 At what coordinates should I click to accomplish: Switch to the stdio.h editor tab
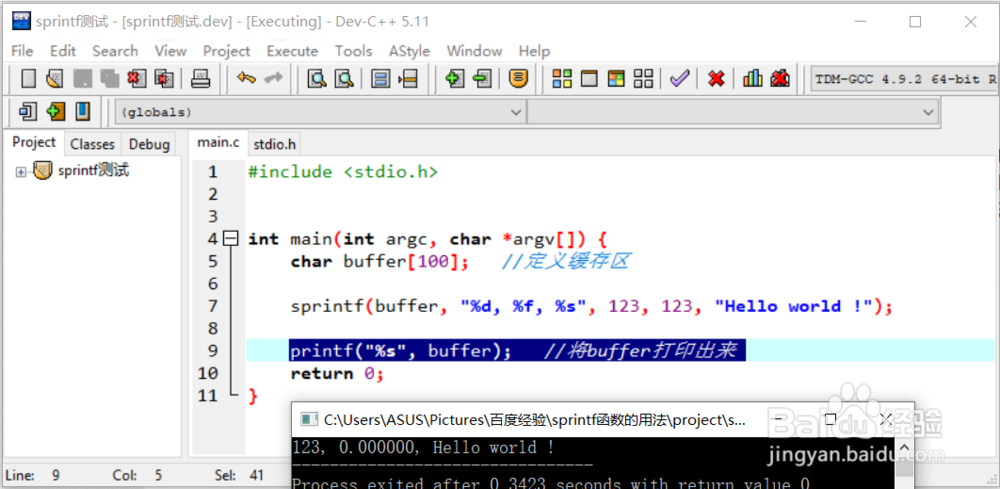275,144
